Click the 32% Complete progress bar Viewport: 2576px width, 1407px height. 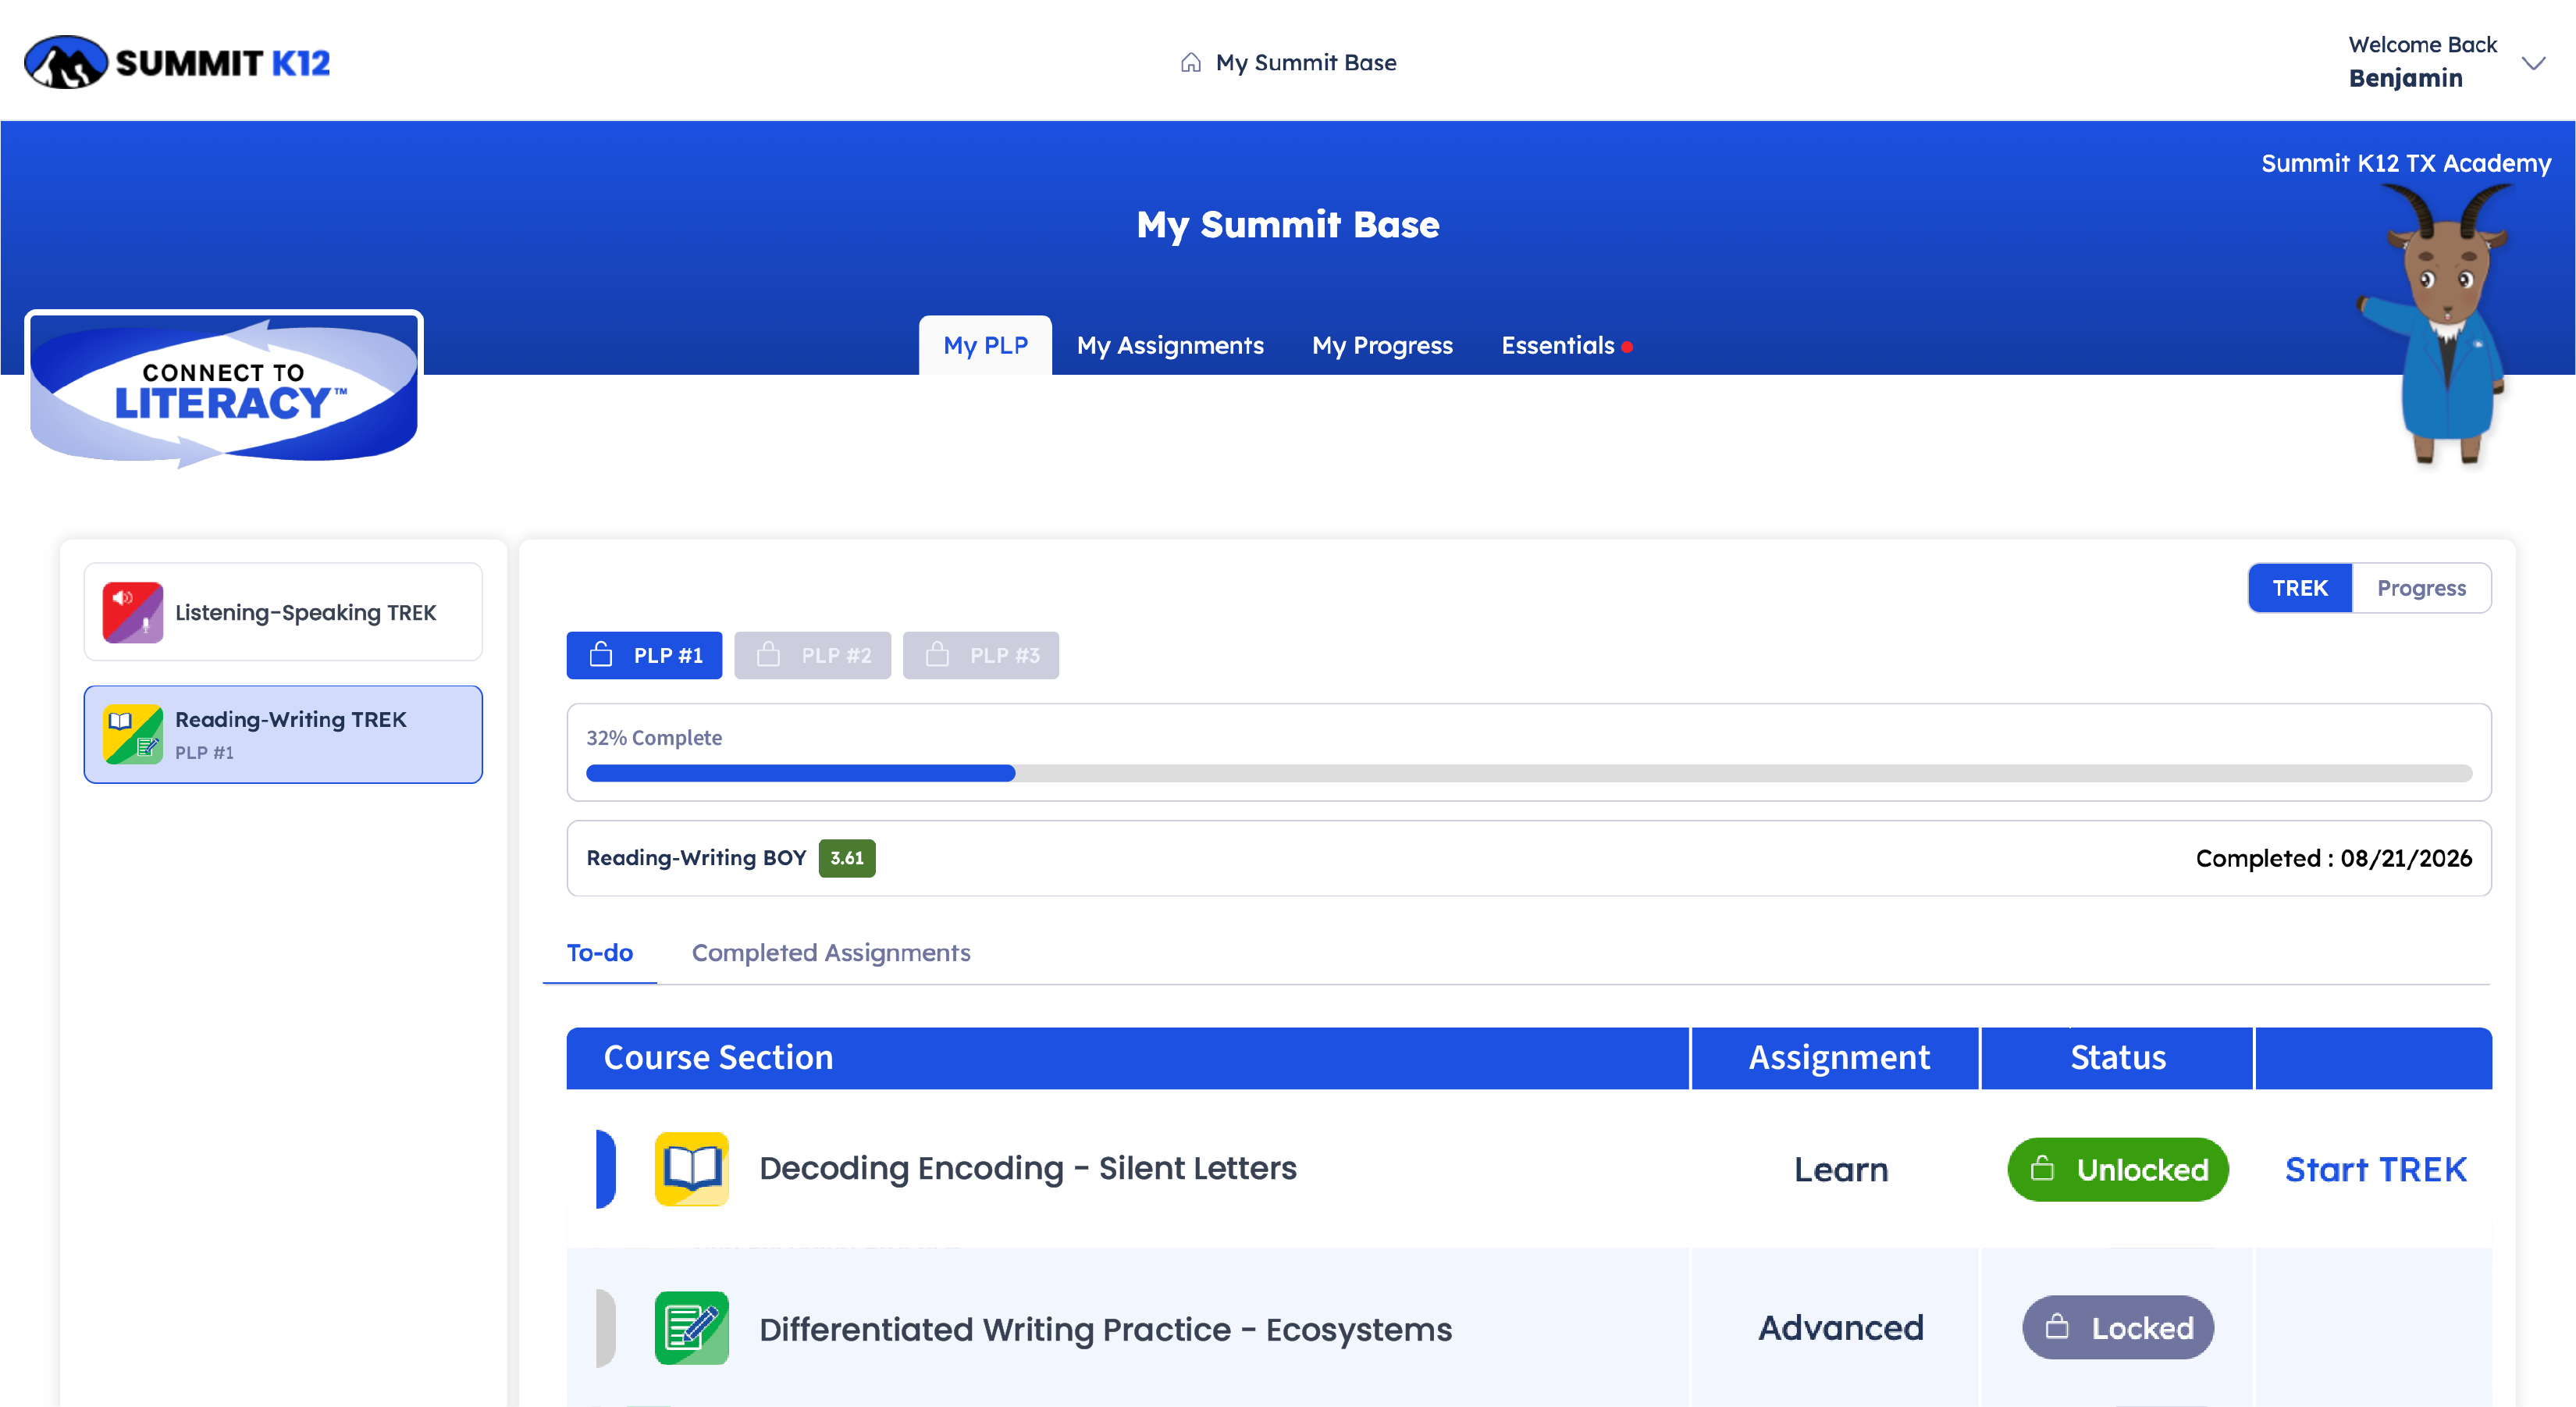click(1528, 773)
